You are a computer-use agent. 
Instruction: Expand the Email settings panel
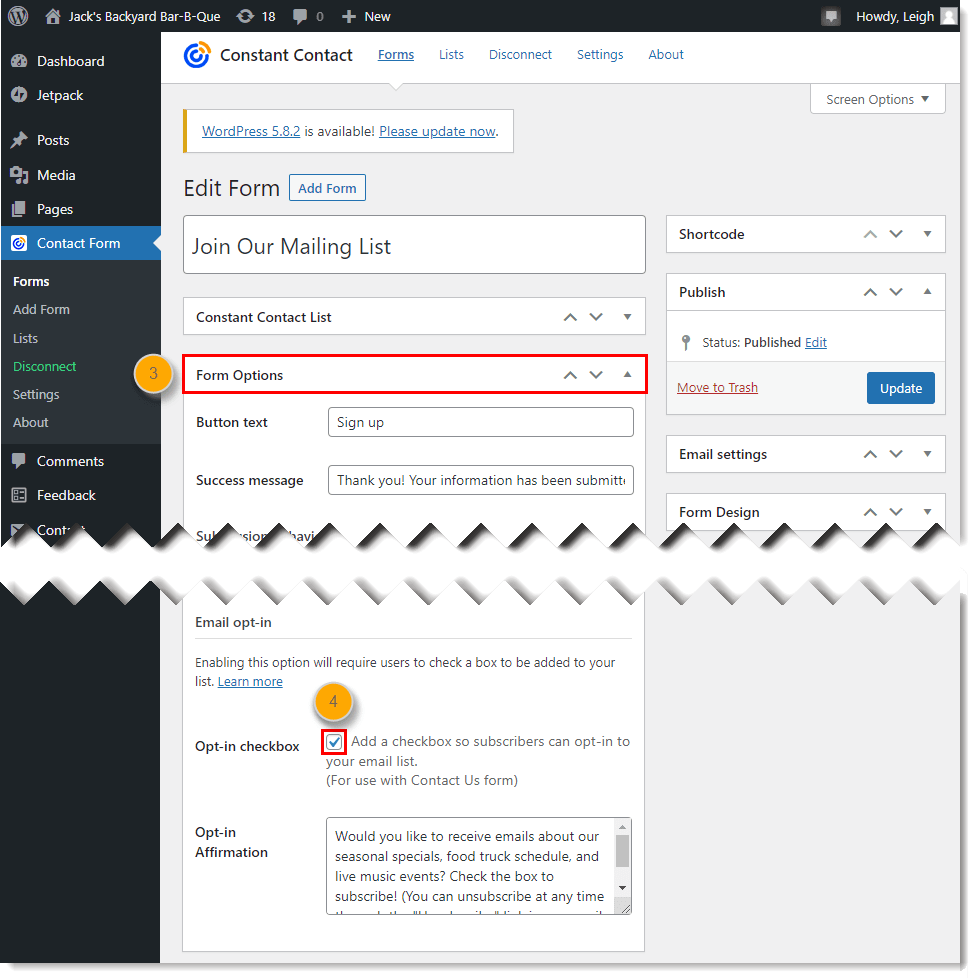[927, 454]
